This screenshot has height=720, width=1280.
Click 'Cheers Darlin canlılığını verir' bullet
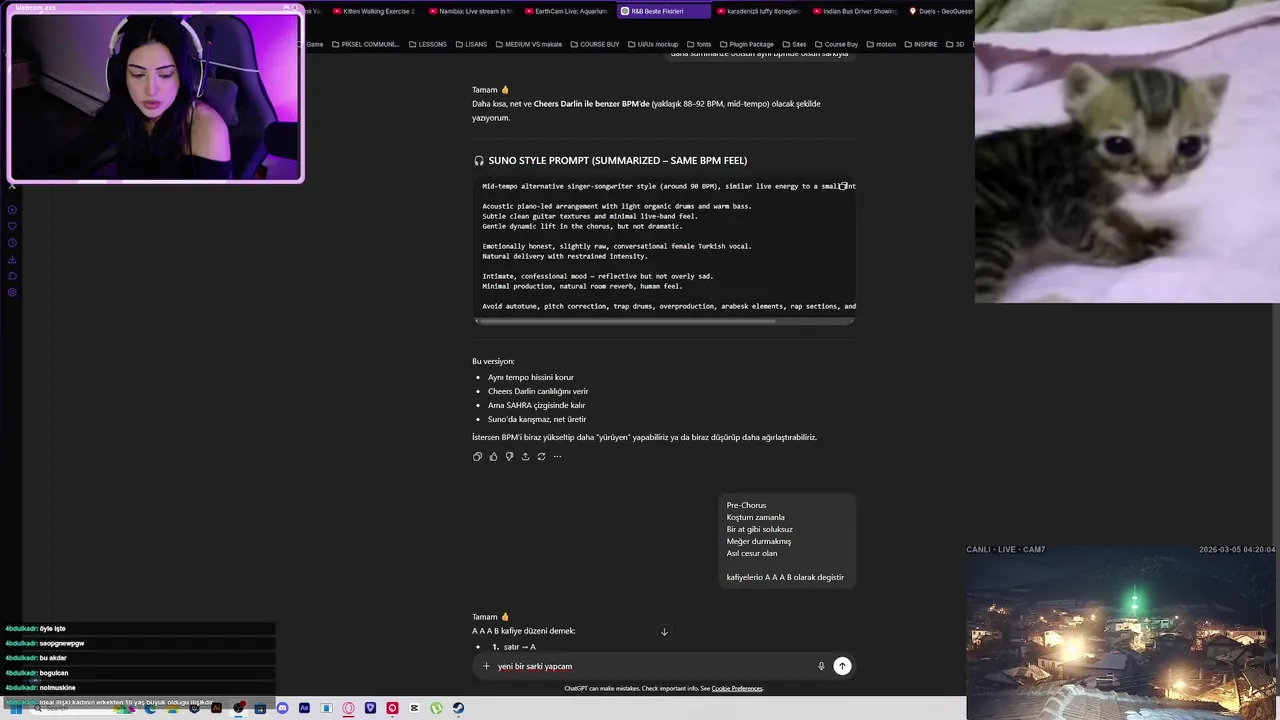tap(538, 391)
